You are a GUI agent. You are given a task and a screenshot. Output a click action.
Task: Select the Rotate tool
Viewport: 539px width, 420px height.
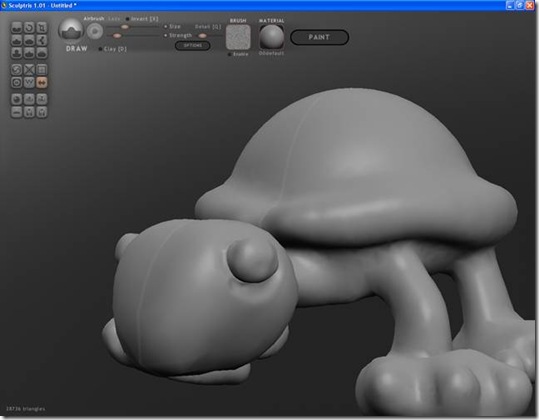tap(29, 27)
